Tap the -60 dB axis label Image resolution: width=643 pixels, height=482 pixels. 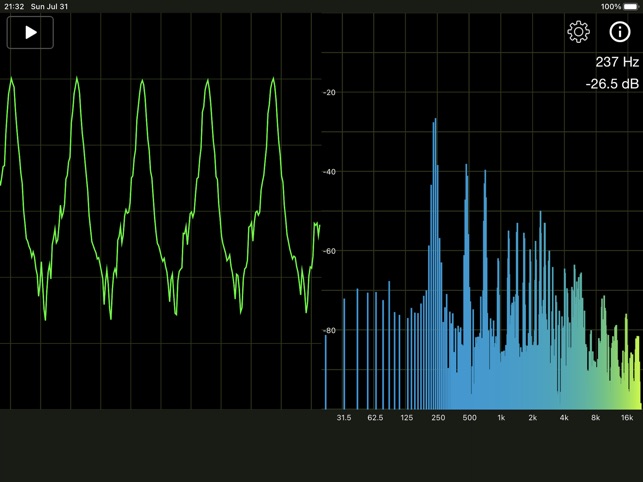[x=329, y=251]
